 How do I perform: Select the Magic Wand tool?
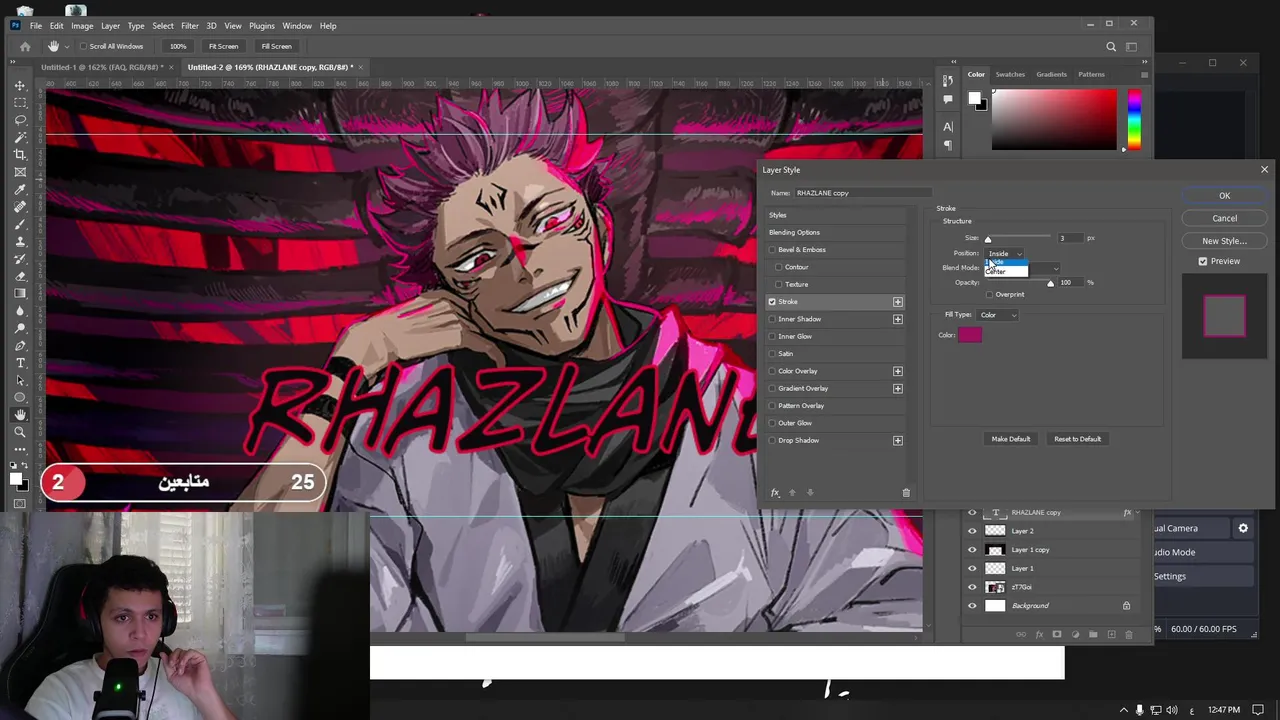coord(20,137)
